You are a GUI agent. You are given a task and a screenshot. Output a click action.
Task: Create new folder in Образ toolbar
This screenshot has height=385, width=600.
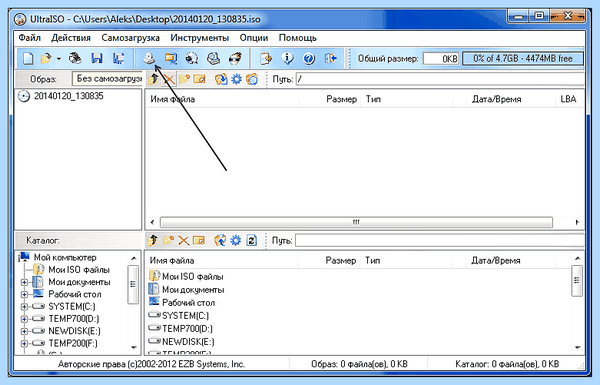184,79
